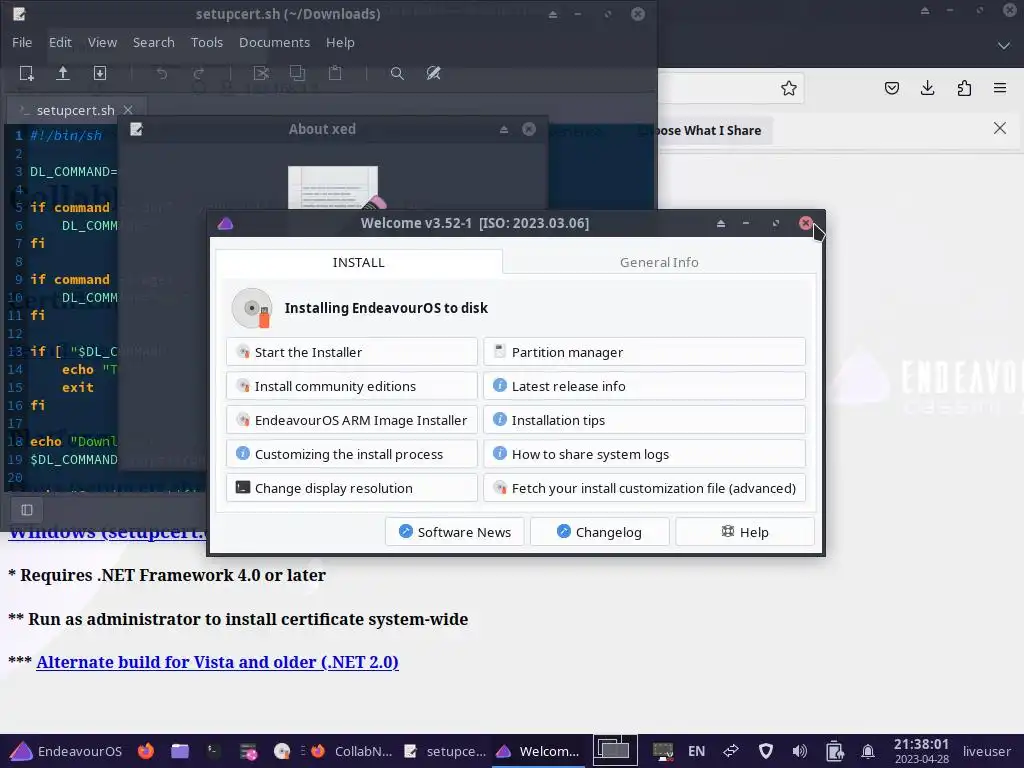Click the open file toolbar icon in xed
This screenshot has height=768, width=1024.
[63, 73]
